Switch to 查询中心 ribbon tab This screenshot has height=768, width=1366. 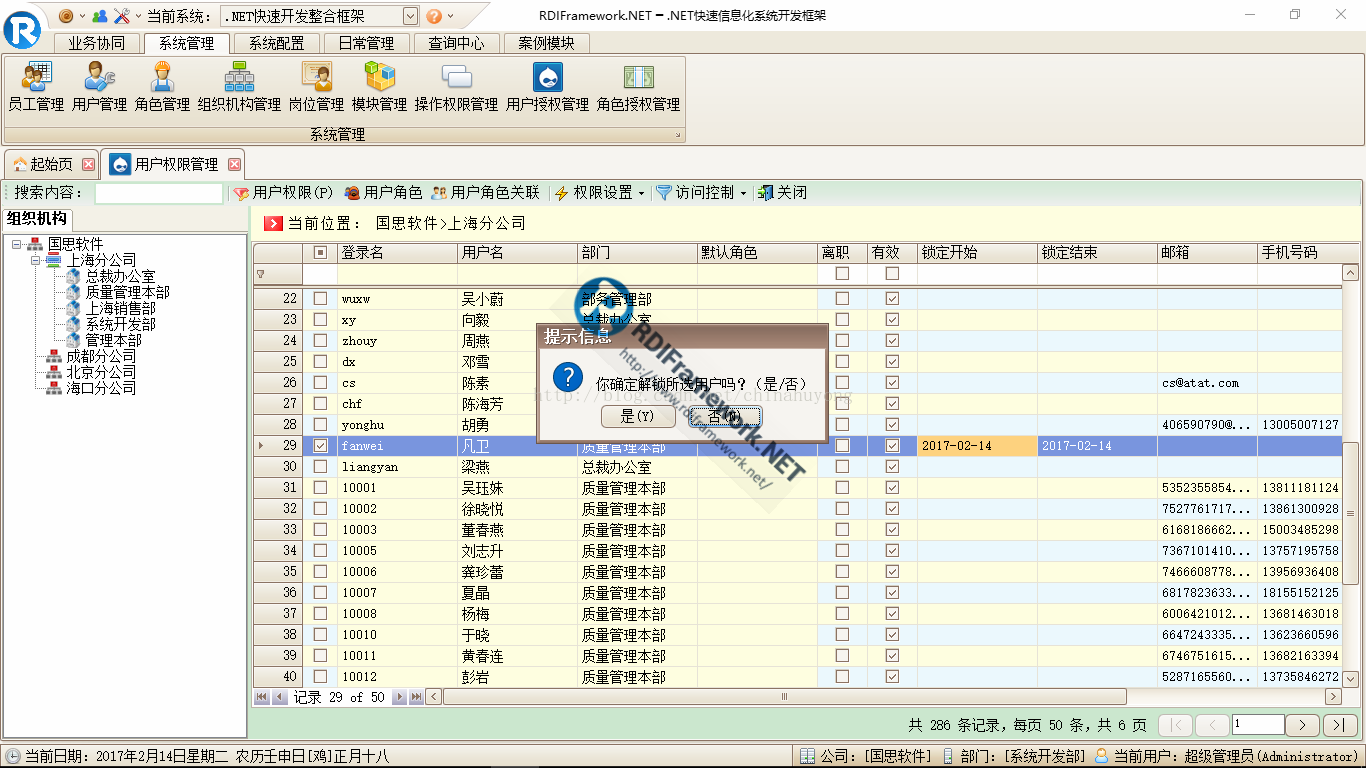click(x=457, y=43)
